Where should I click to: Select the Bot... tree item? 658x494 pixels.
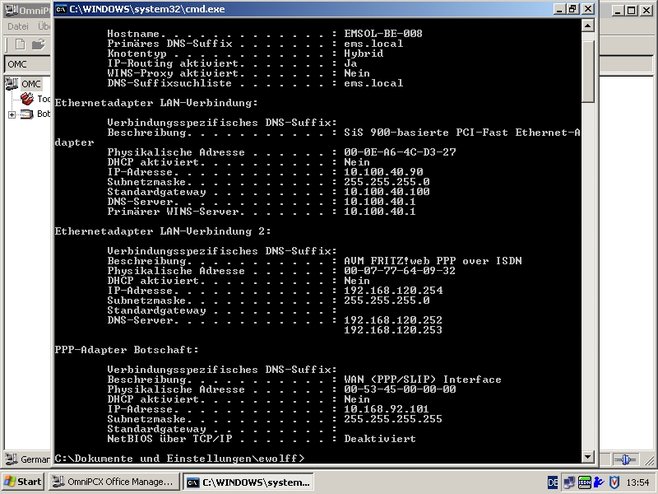(44, 114)
